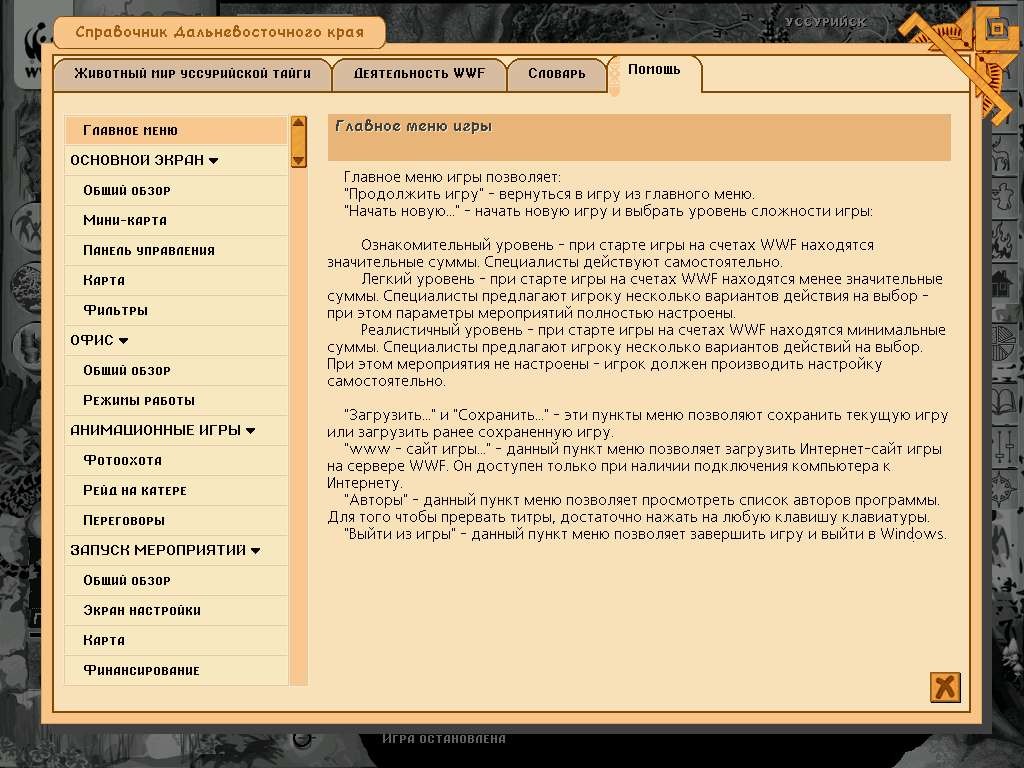Open the Панель управления help topic
The height and width of the screenshot is (768, 1024).
point(176,250)
